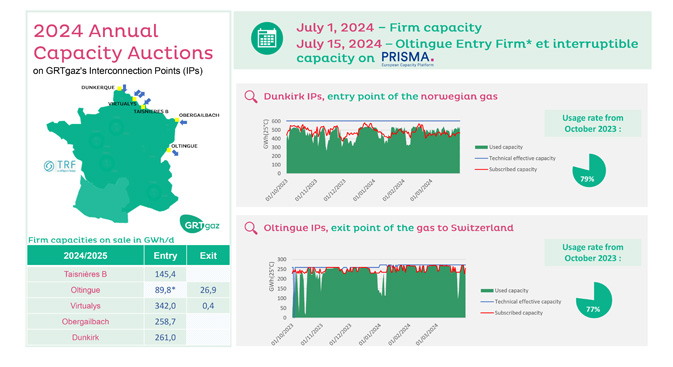
Task: Click 'on GRTgaz's Interconnection Points (IPs)' subtitle
Action: click(x=118, y=71)
